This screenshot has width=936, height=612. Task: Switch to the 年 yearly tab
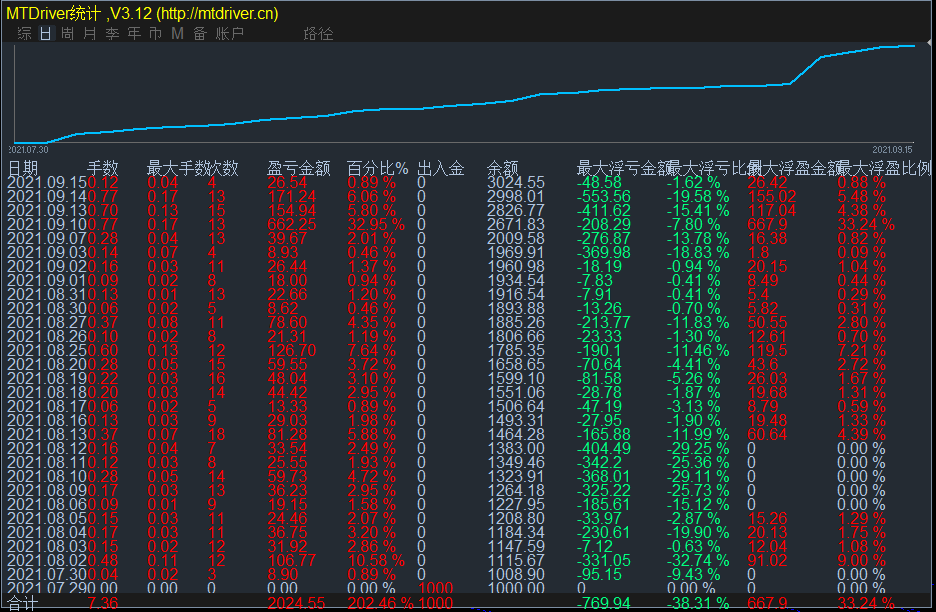click(134, 33)
